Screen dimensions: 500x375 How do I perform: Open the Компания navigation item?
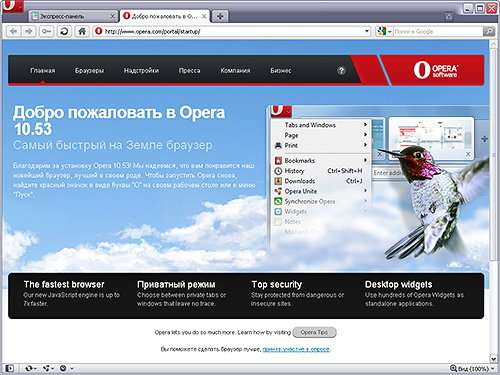tap(235, 71)
